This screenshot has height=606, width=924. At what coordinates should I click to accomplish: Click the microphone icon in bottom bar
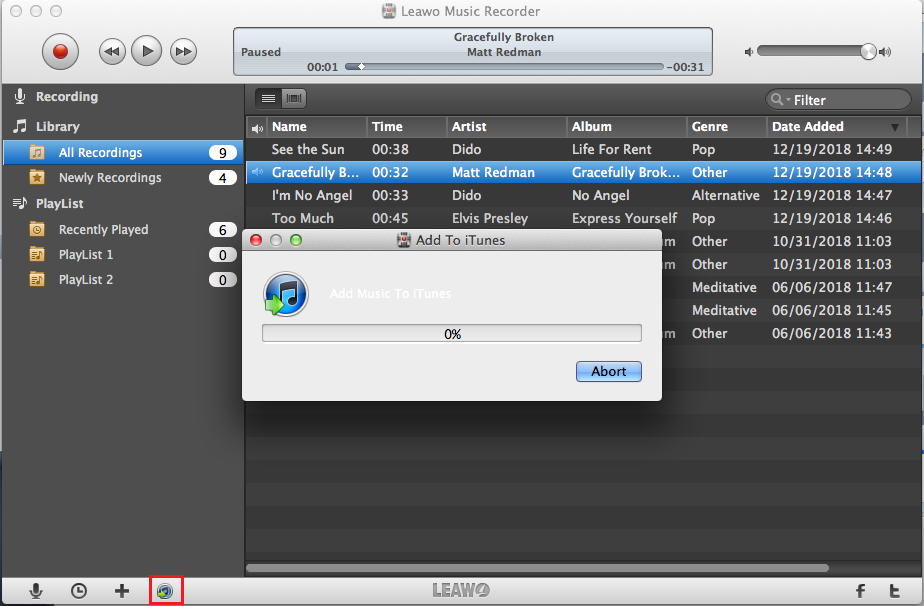click(x=36, y=591)
